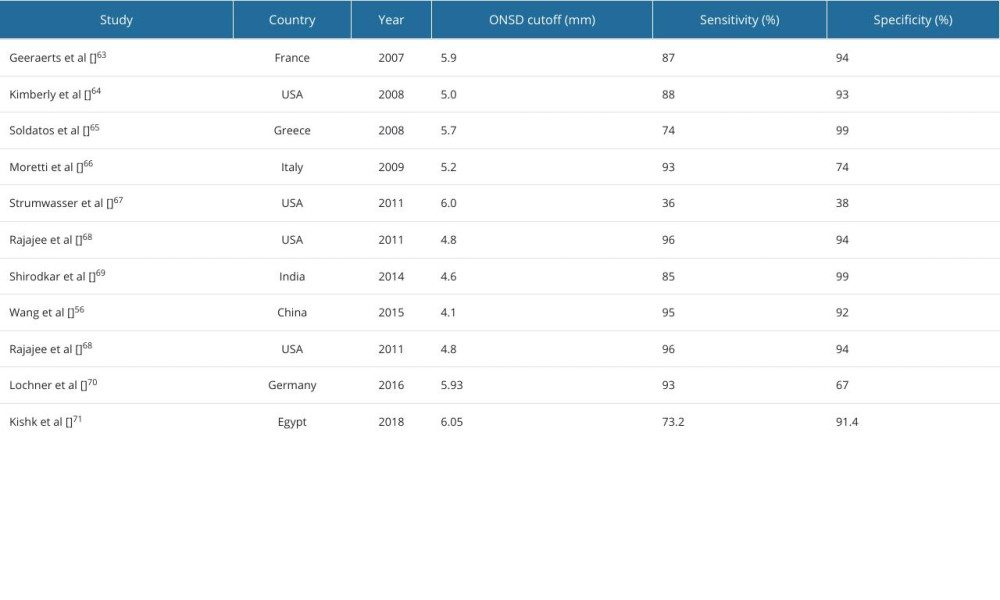This screenshot has height=600, width=1000.
Task: Open reference 66 for Moretti et al
Action: [x=88, y=164]
